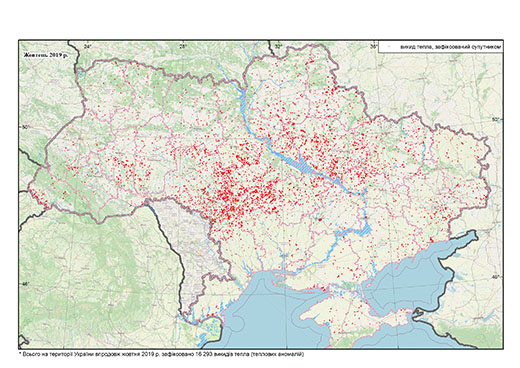Click the red heat-point legend symbol
Viewport: 520px width, 368px height.
[389, 48]
